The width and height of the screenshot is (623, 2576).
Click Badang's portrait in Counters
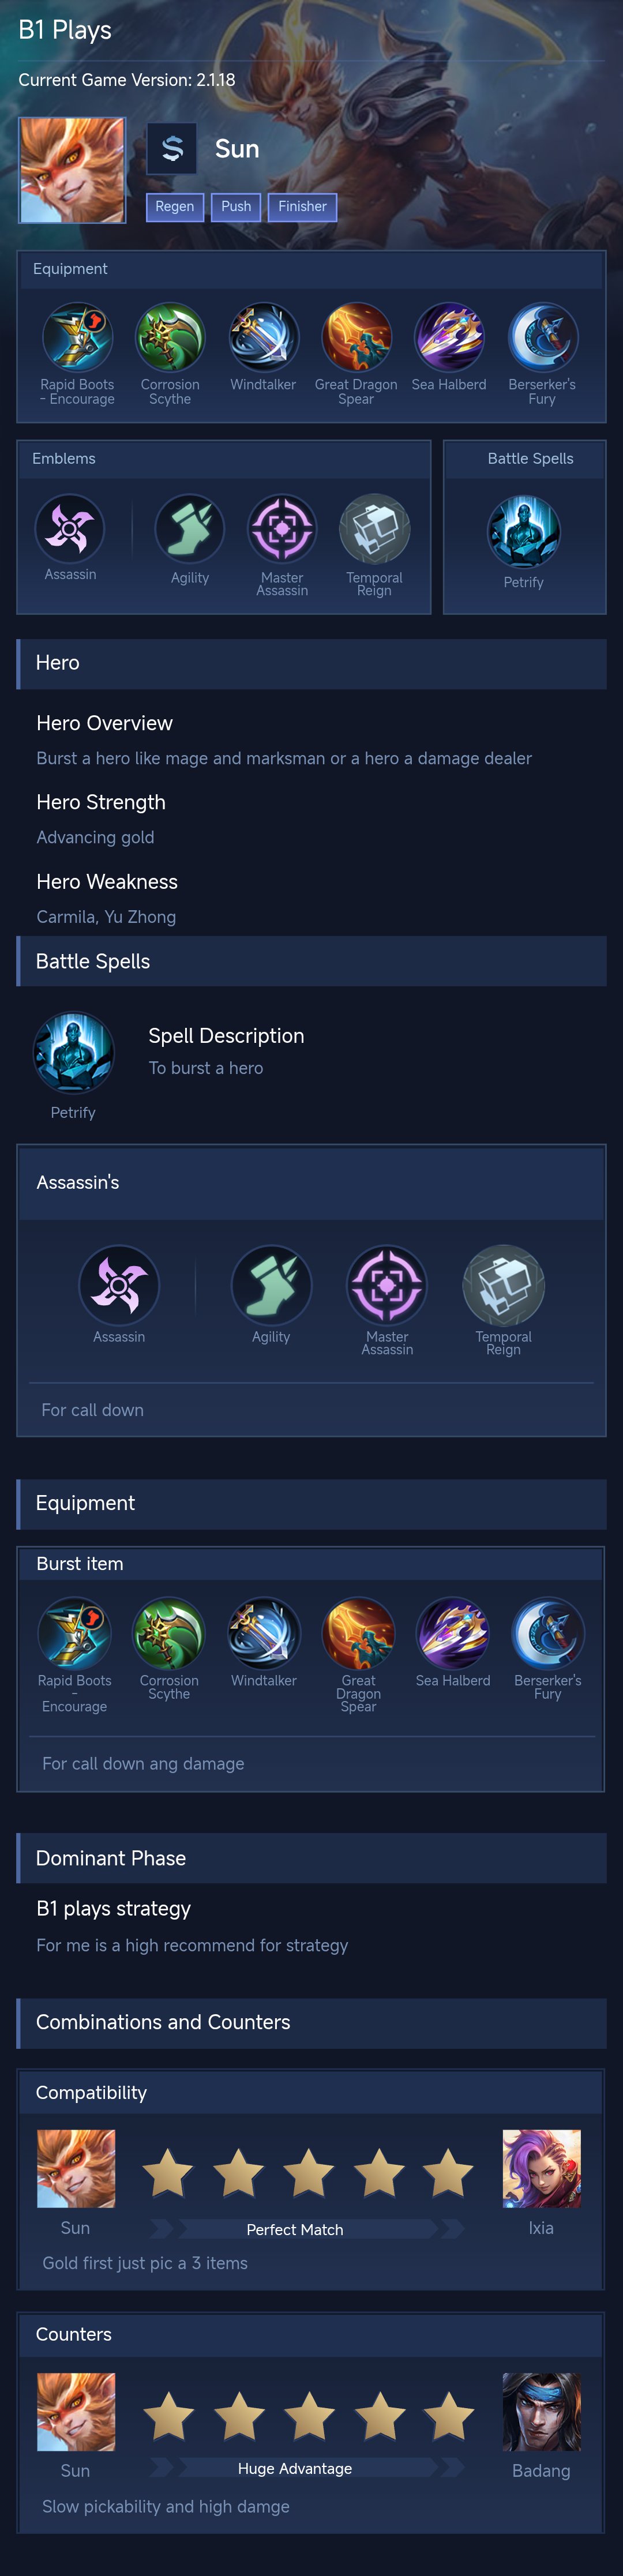(x=541, y=2411)
